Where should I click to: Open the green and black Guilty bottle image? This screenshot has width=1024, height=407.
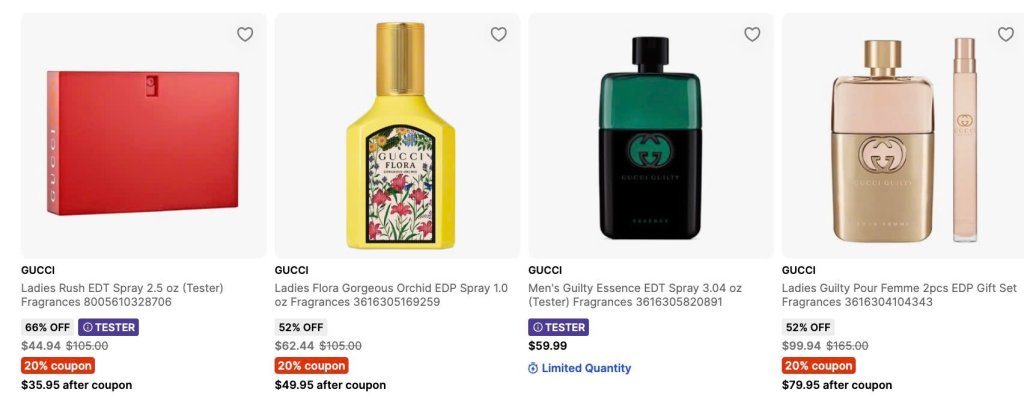point(651,135)
